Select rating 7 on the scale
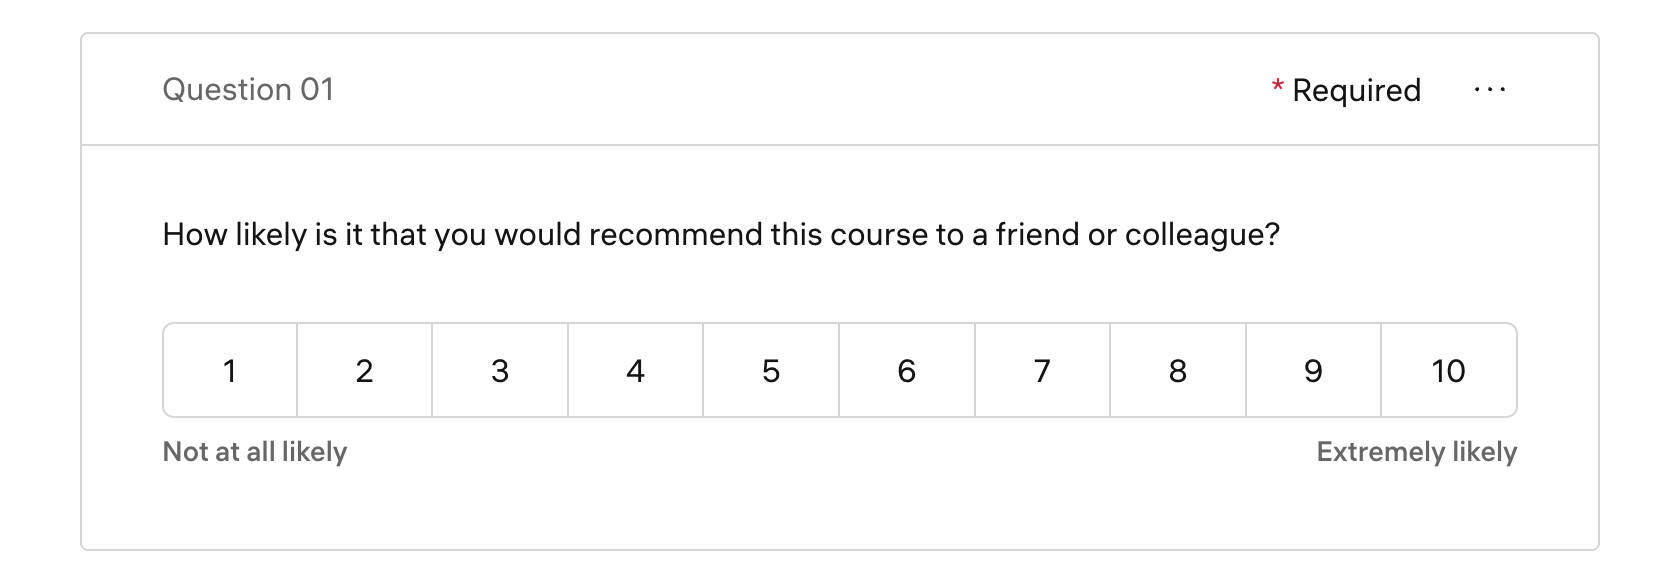Screen dimensions: 1672x582 coord(1042,371)
